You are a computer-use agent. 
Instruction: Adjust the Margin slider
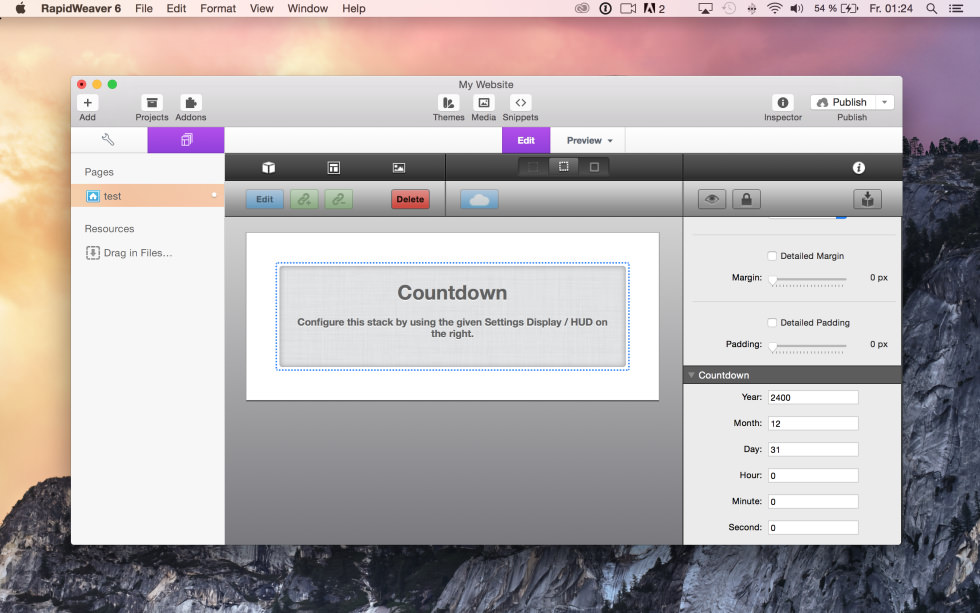[x=808, y=280]
